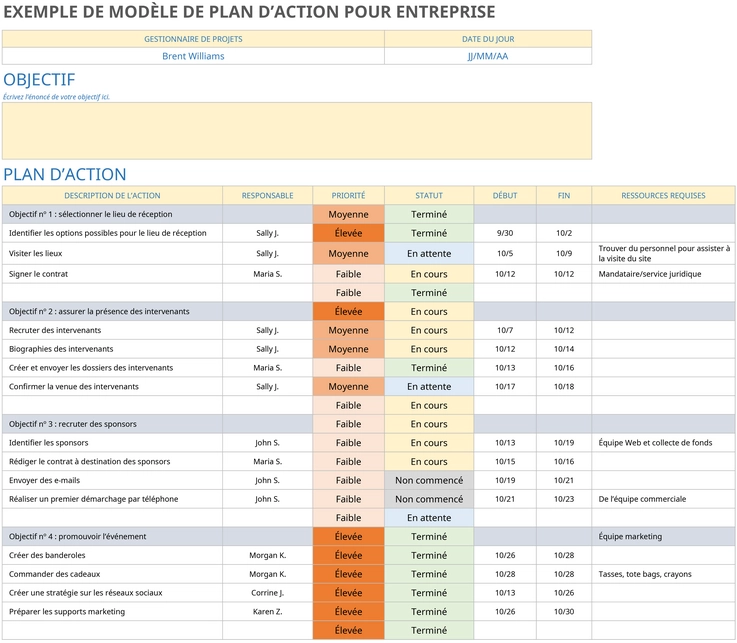This screenshot has height=643, width=737.
Task: Select the GESTIONNAIRE DE PROJETS header
Action: (193, 39)
